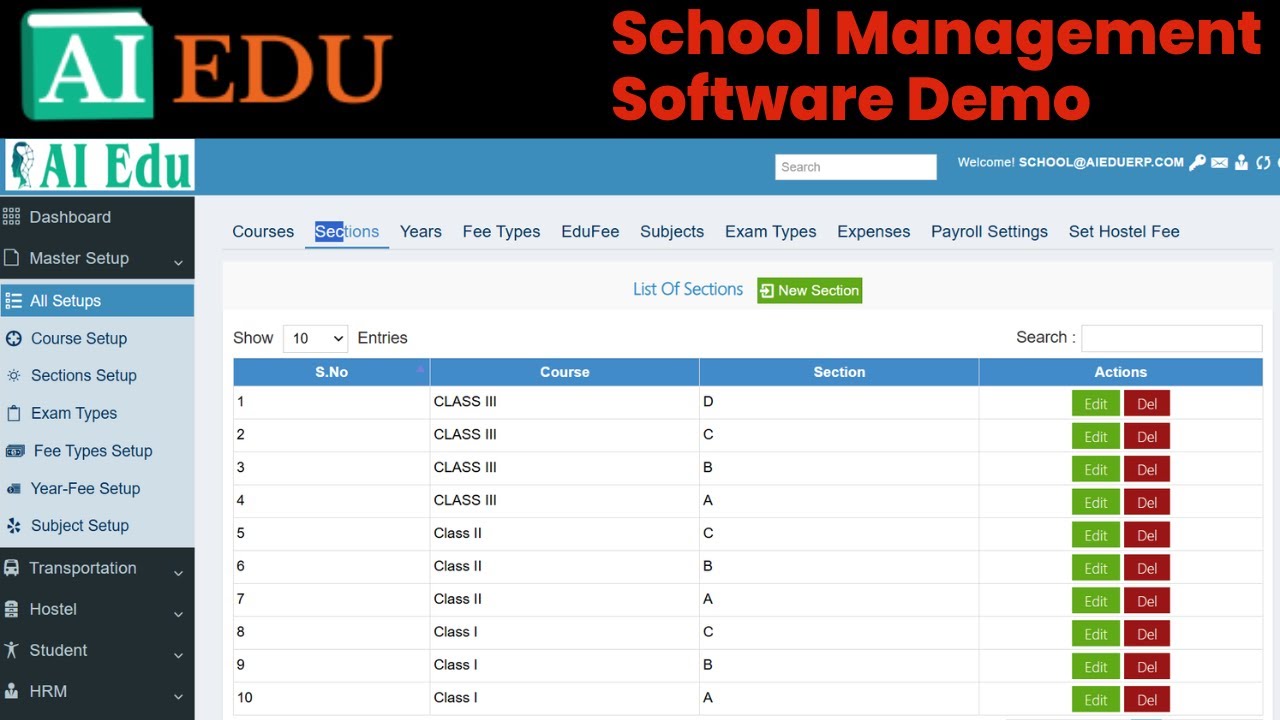Click the user profile icon in header
Screen dimensions: 1280x720
click(1241, 162)
